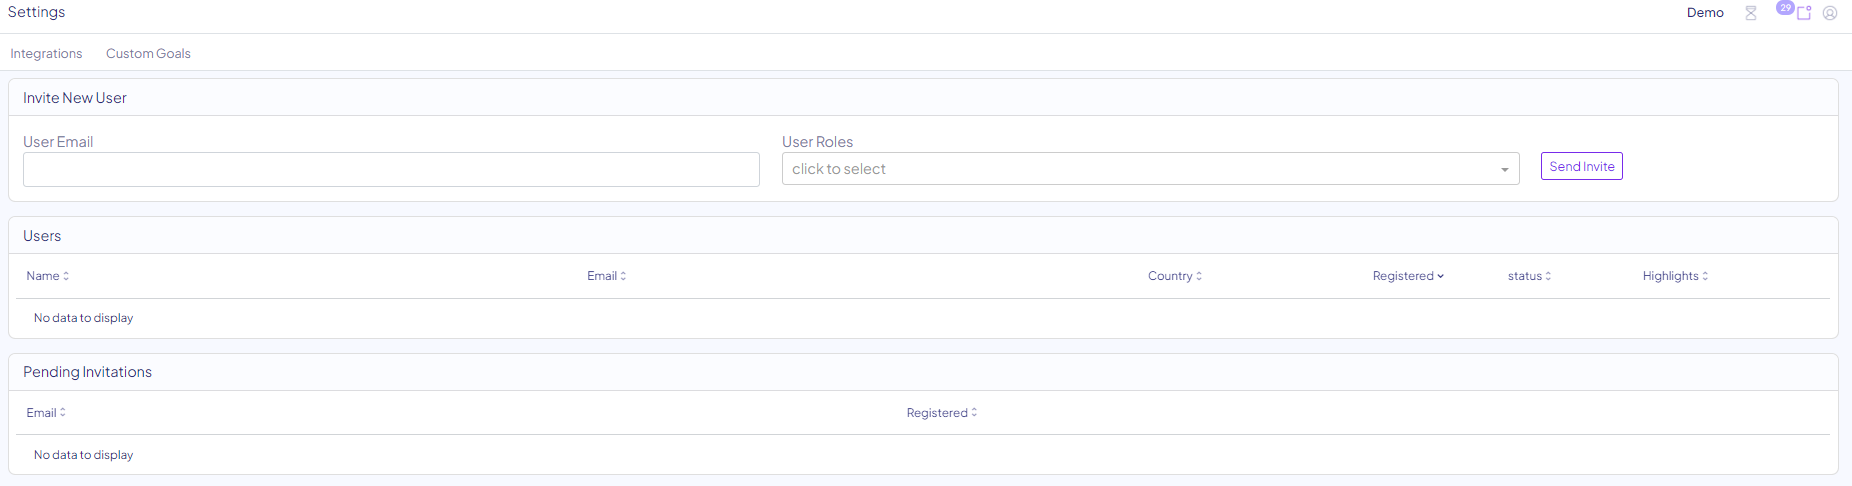Switch to the Integrations tab

click(x=46, y=54)
